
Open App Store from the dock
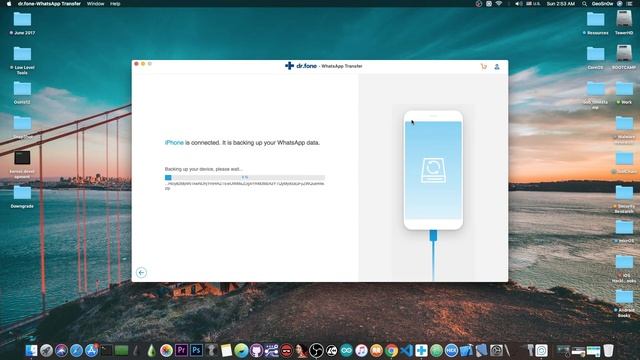click(x=91, y=350)
